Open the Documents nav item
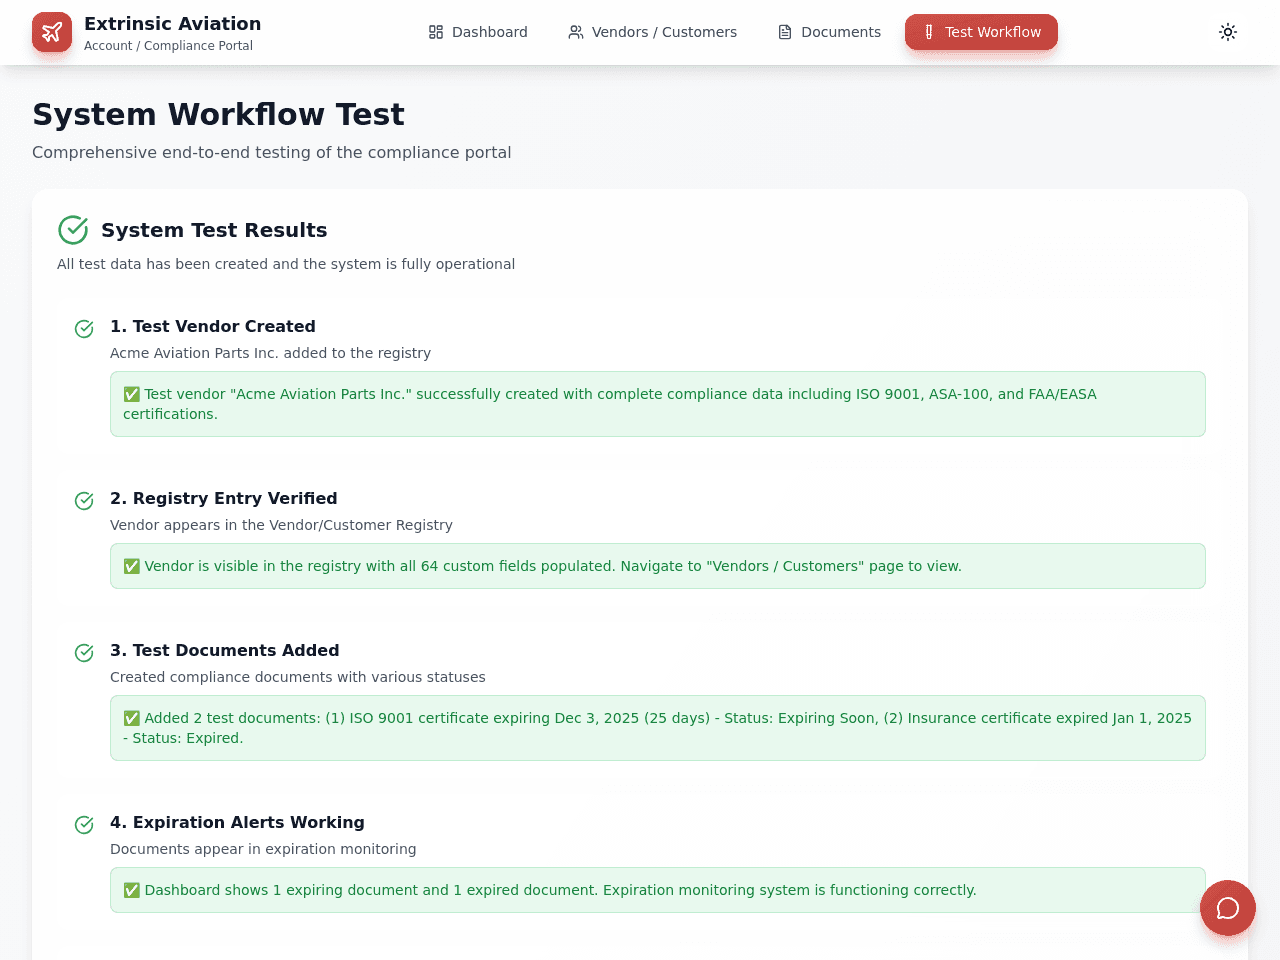 coord(829,32)
